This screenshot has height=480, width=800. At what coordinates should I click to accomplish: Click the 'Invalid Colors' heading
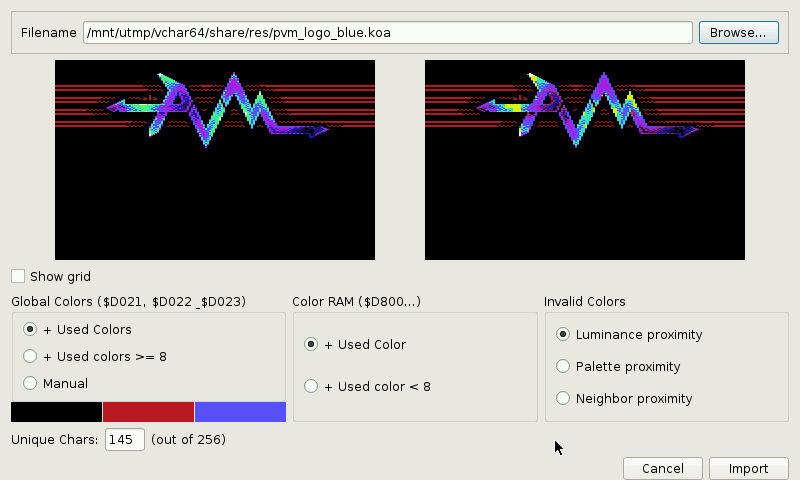pyautogui.click(x=585, y=301)
